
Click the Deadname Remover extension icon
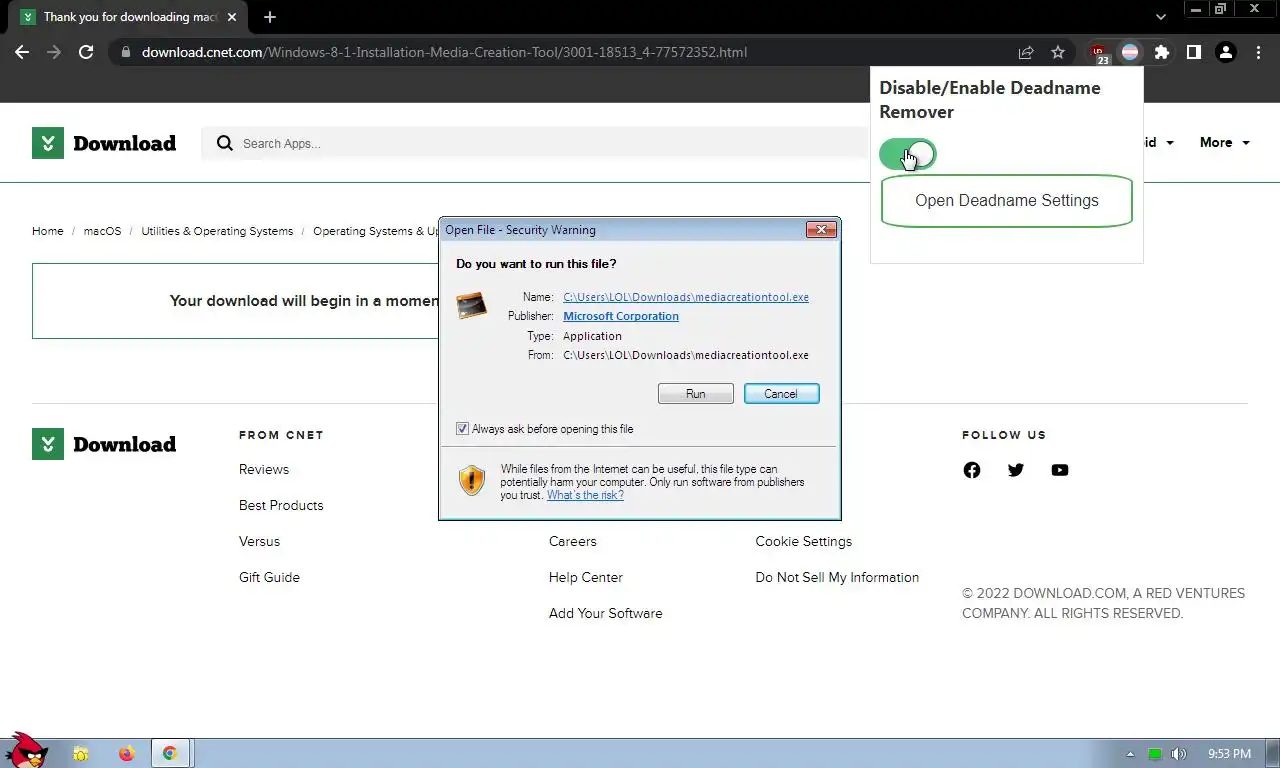1130,52
